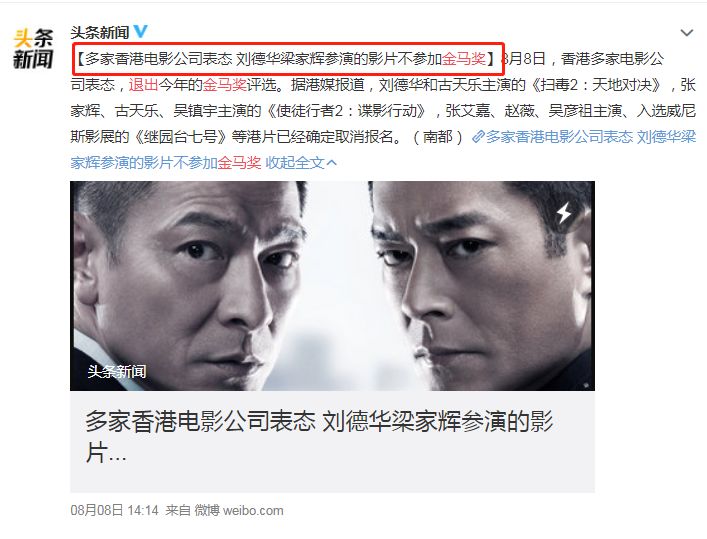Open 金马奖 link following 今年的
Viewport: 707px width, 539px height.
(225, 84)
